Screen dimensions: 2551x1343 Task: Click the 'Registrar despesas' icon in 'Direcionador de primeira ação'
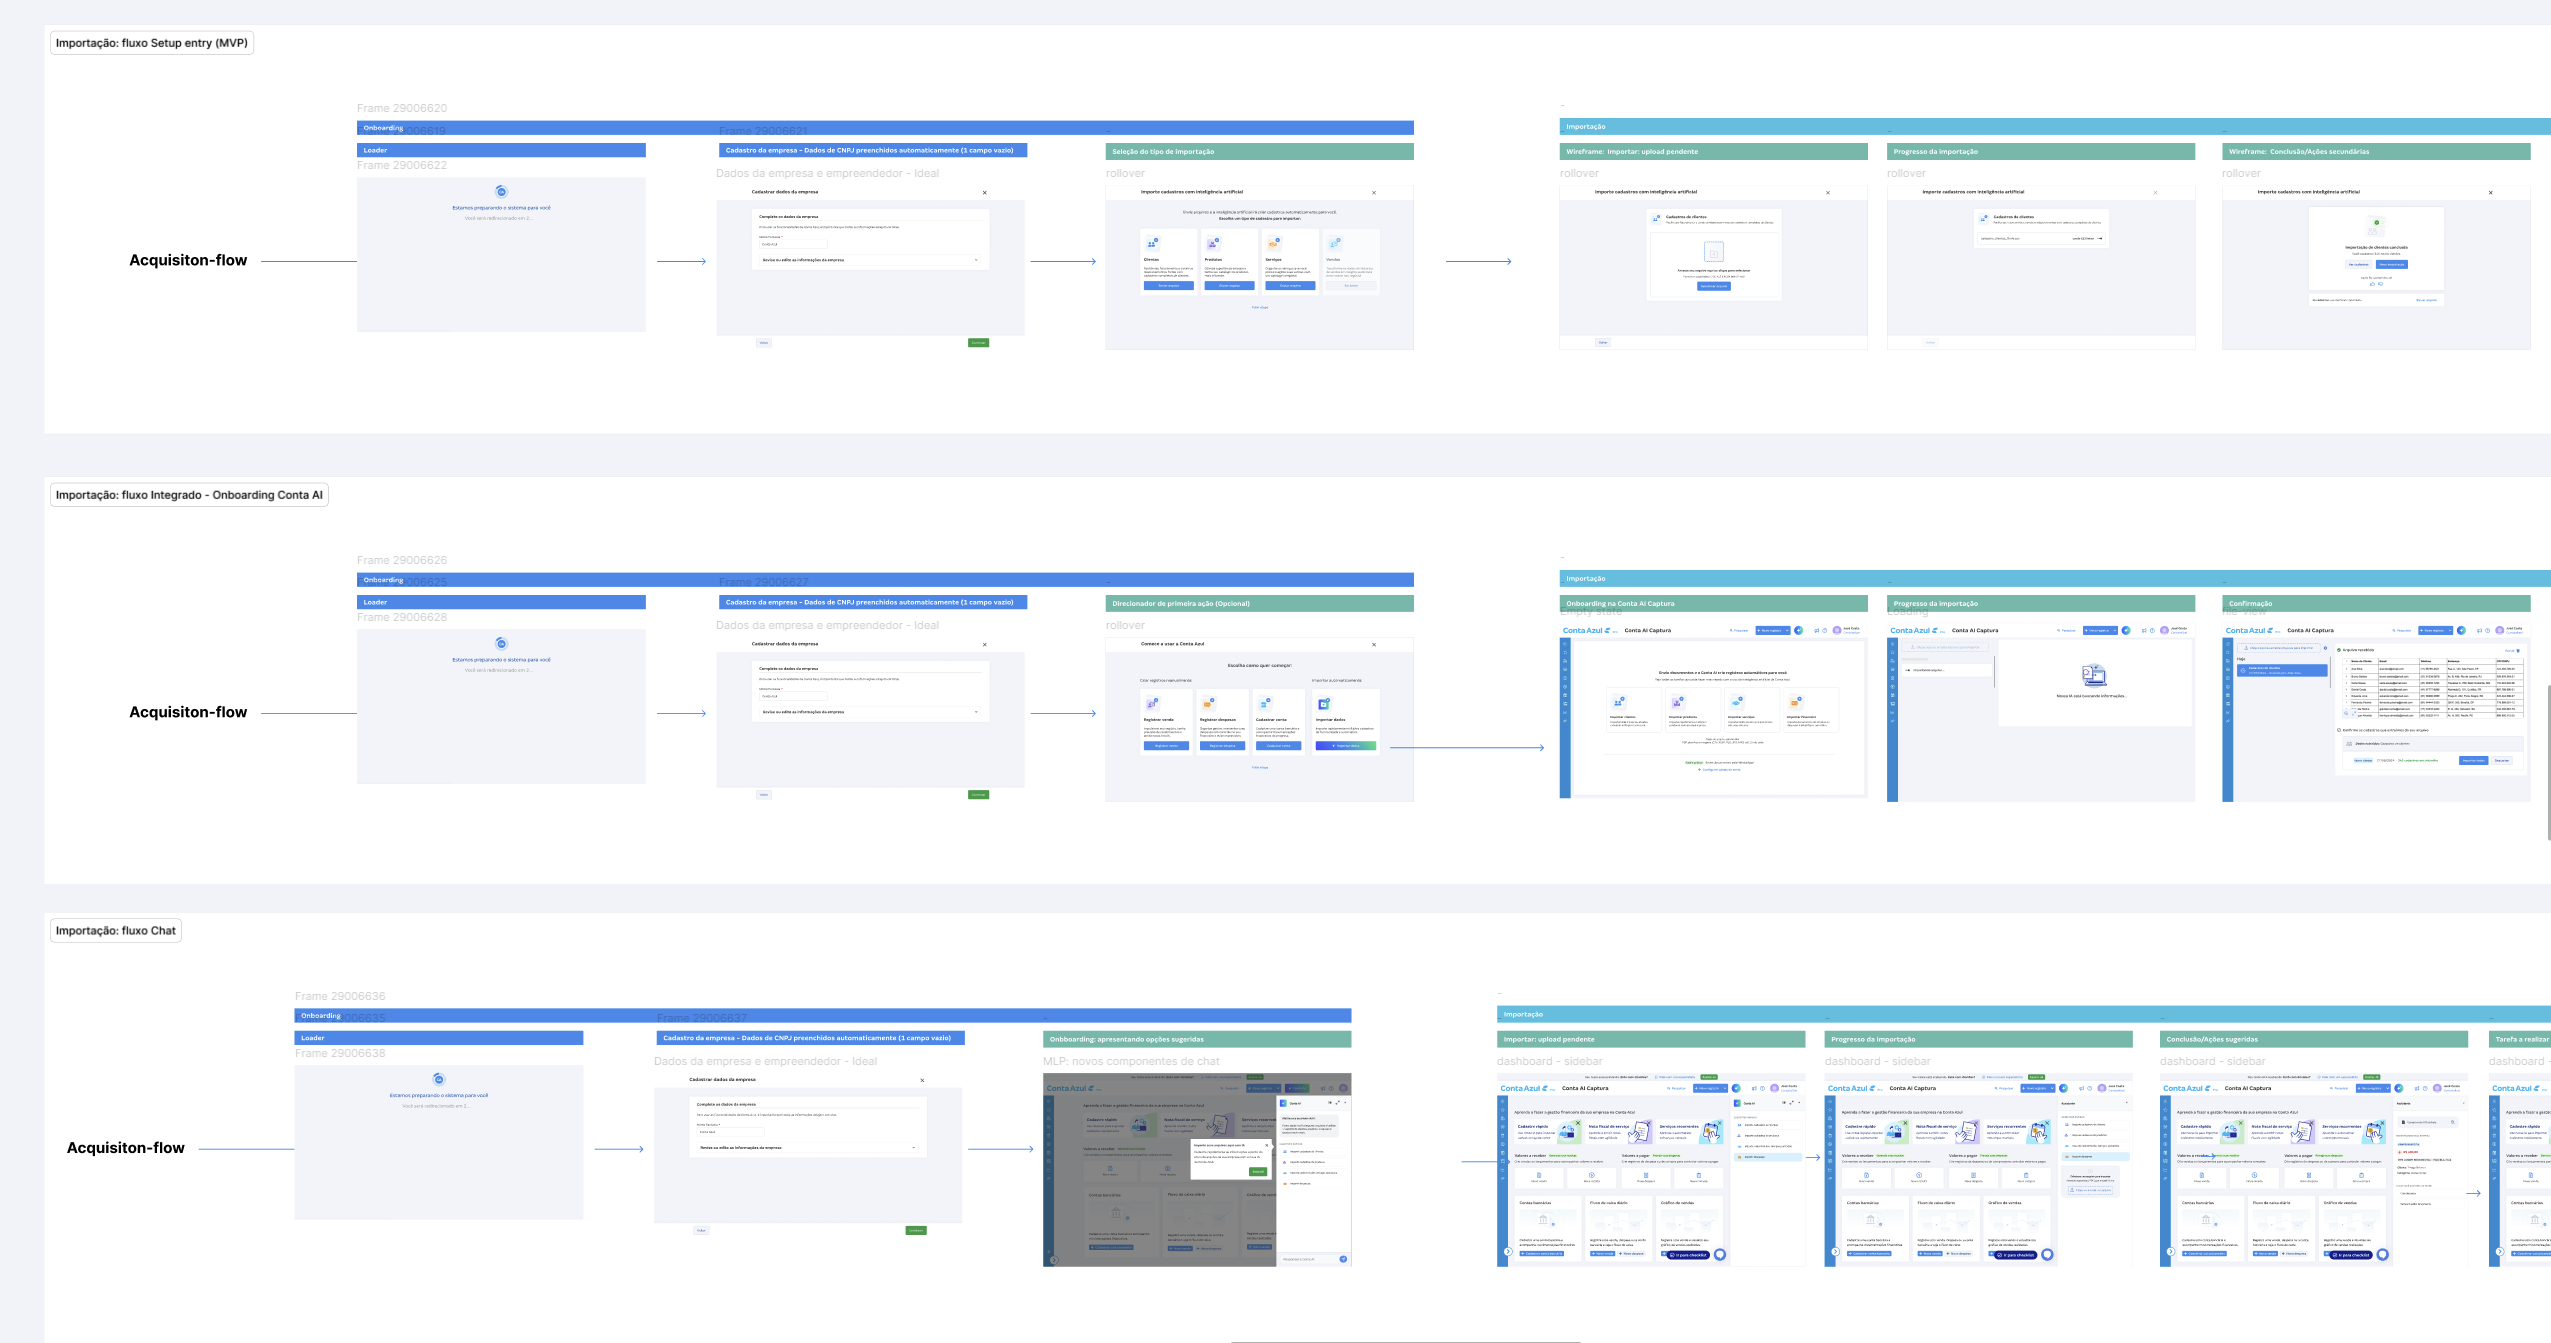[x=1207, y=704]
